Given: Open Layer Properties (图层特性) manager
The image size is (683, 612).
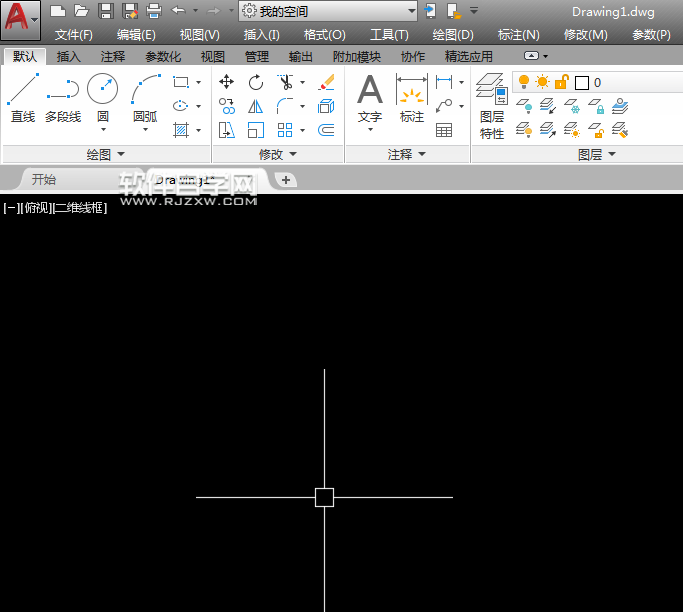Looking at the screenshot, I should point(492,106).
